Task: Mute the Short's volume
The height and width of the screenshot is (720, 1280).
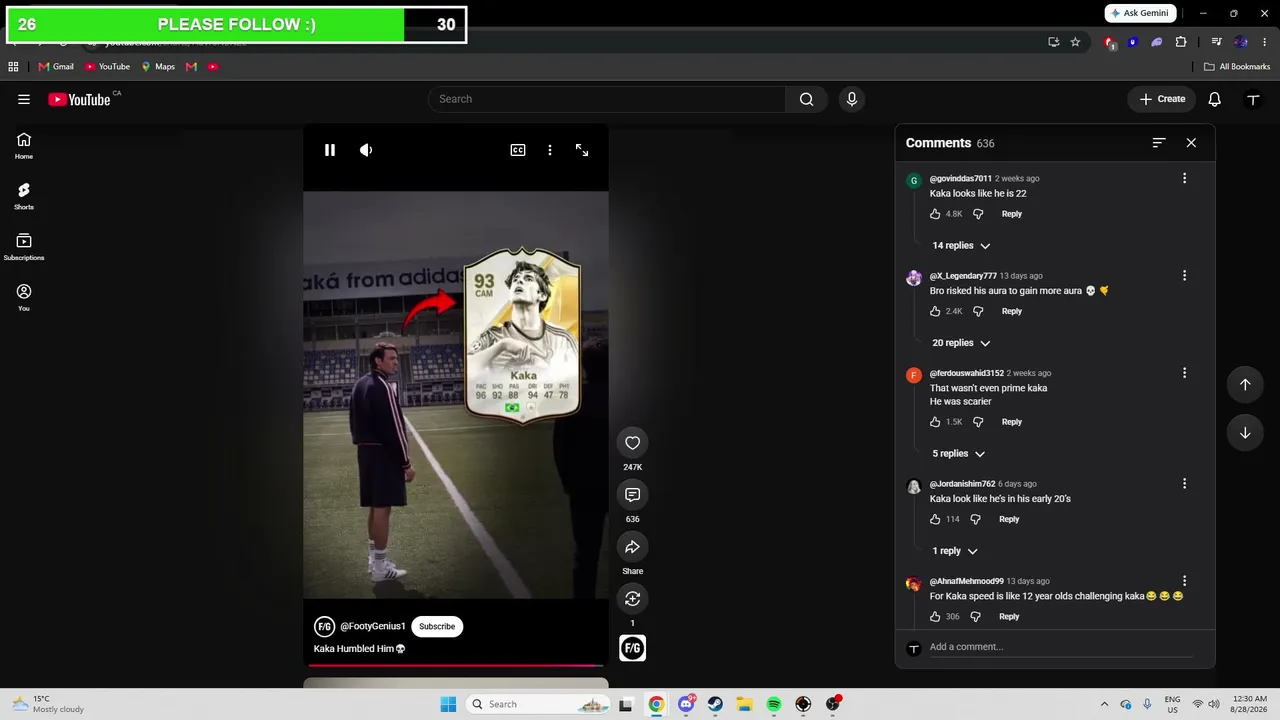Action: click(x=366, y=150)
